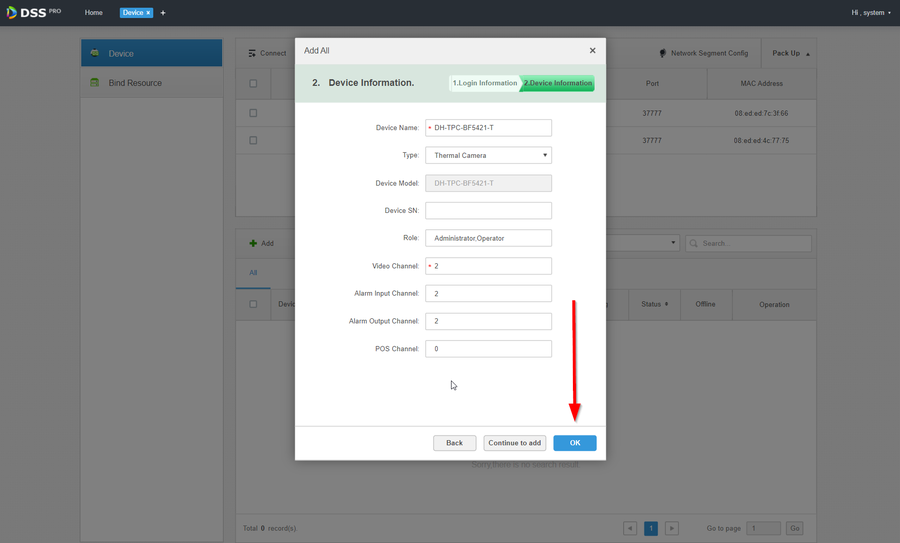Go to step 1.Login Information
Viewport: 900px width, 543px height.
click(x=484, y=83)
